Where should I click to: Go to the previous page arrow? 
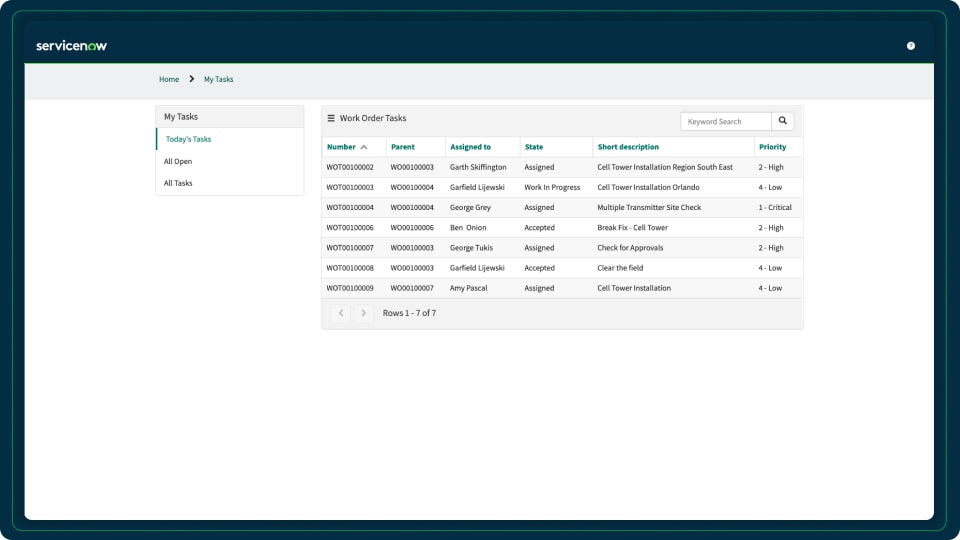[x=341, y=313]
